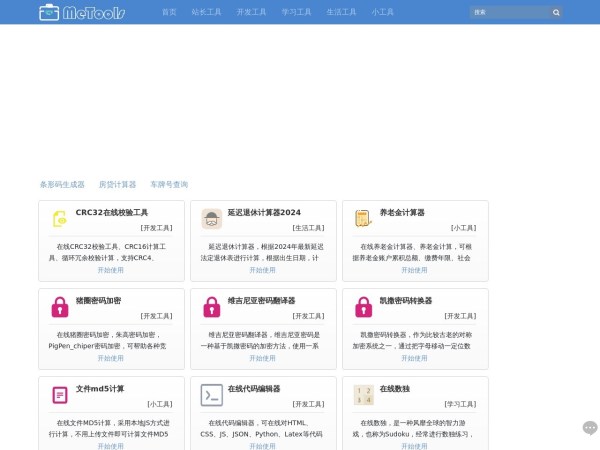
Task: Click the 条形码生成器 link
Action: [x=62, y=184]
